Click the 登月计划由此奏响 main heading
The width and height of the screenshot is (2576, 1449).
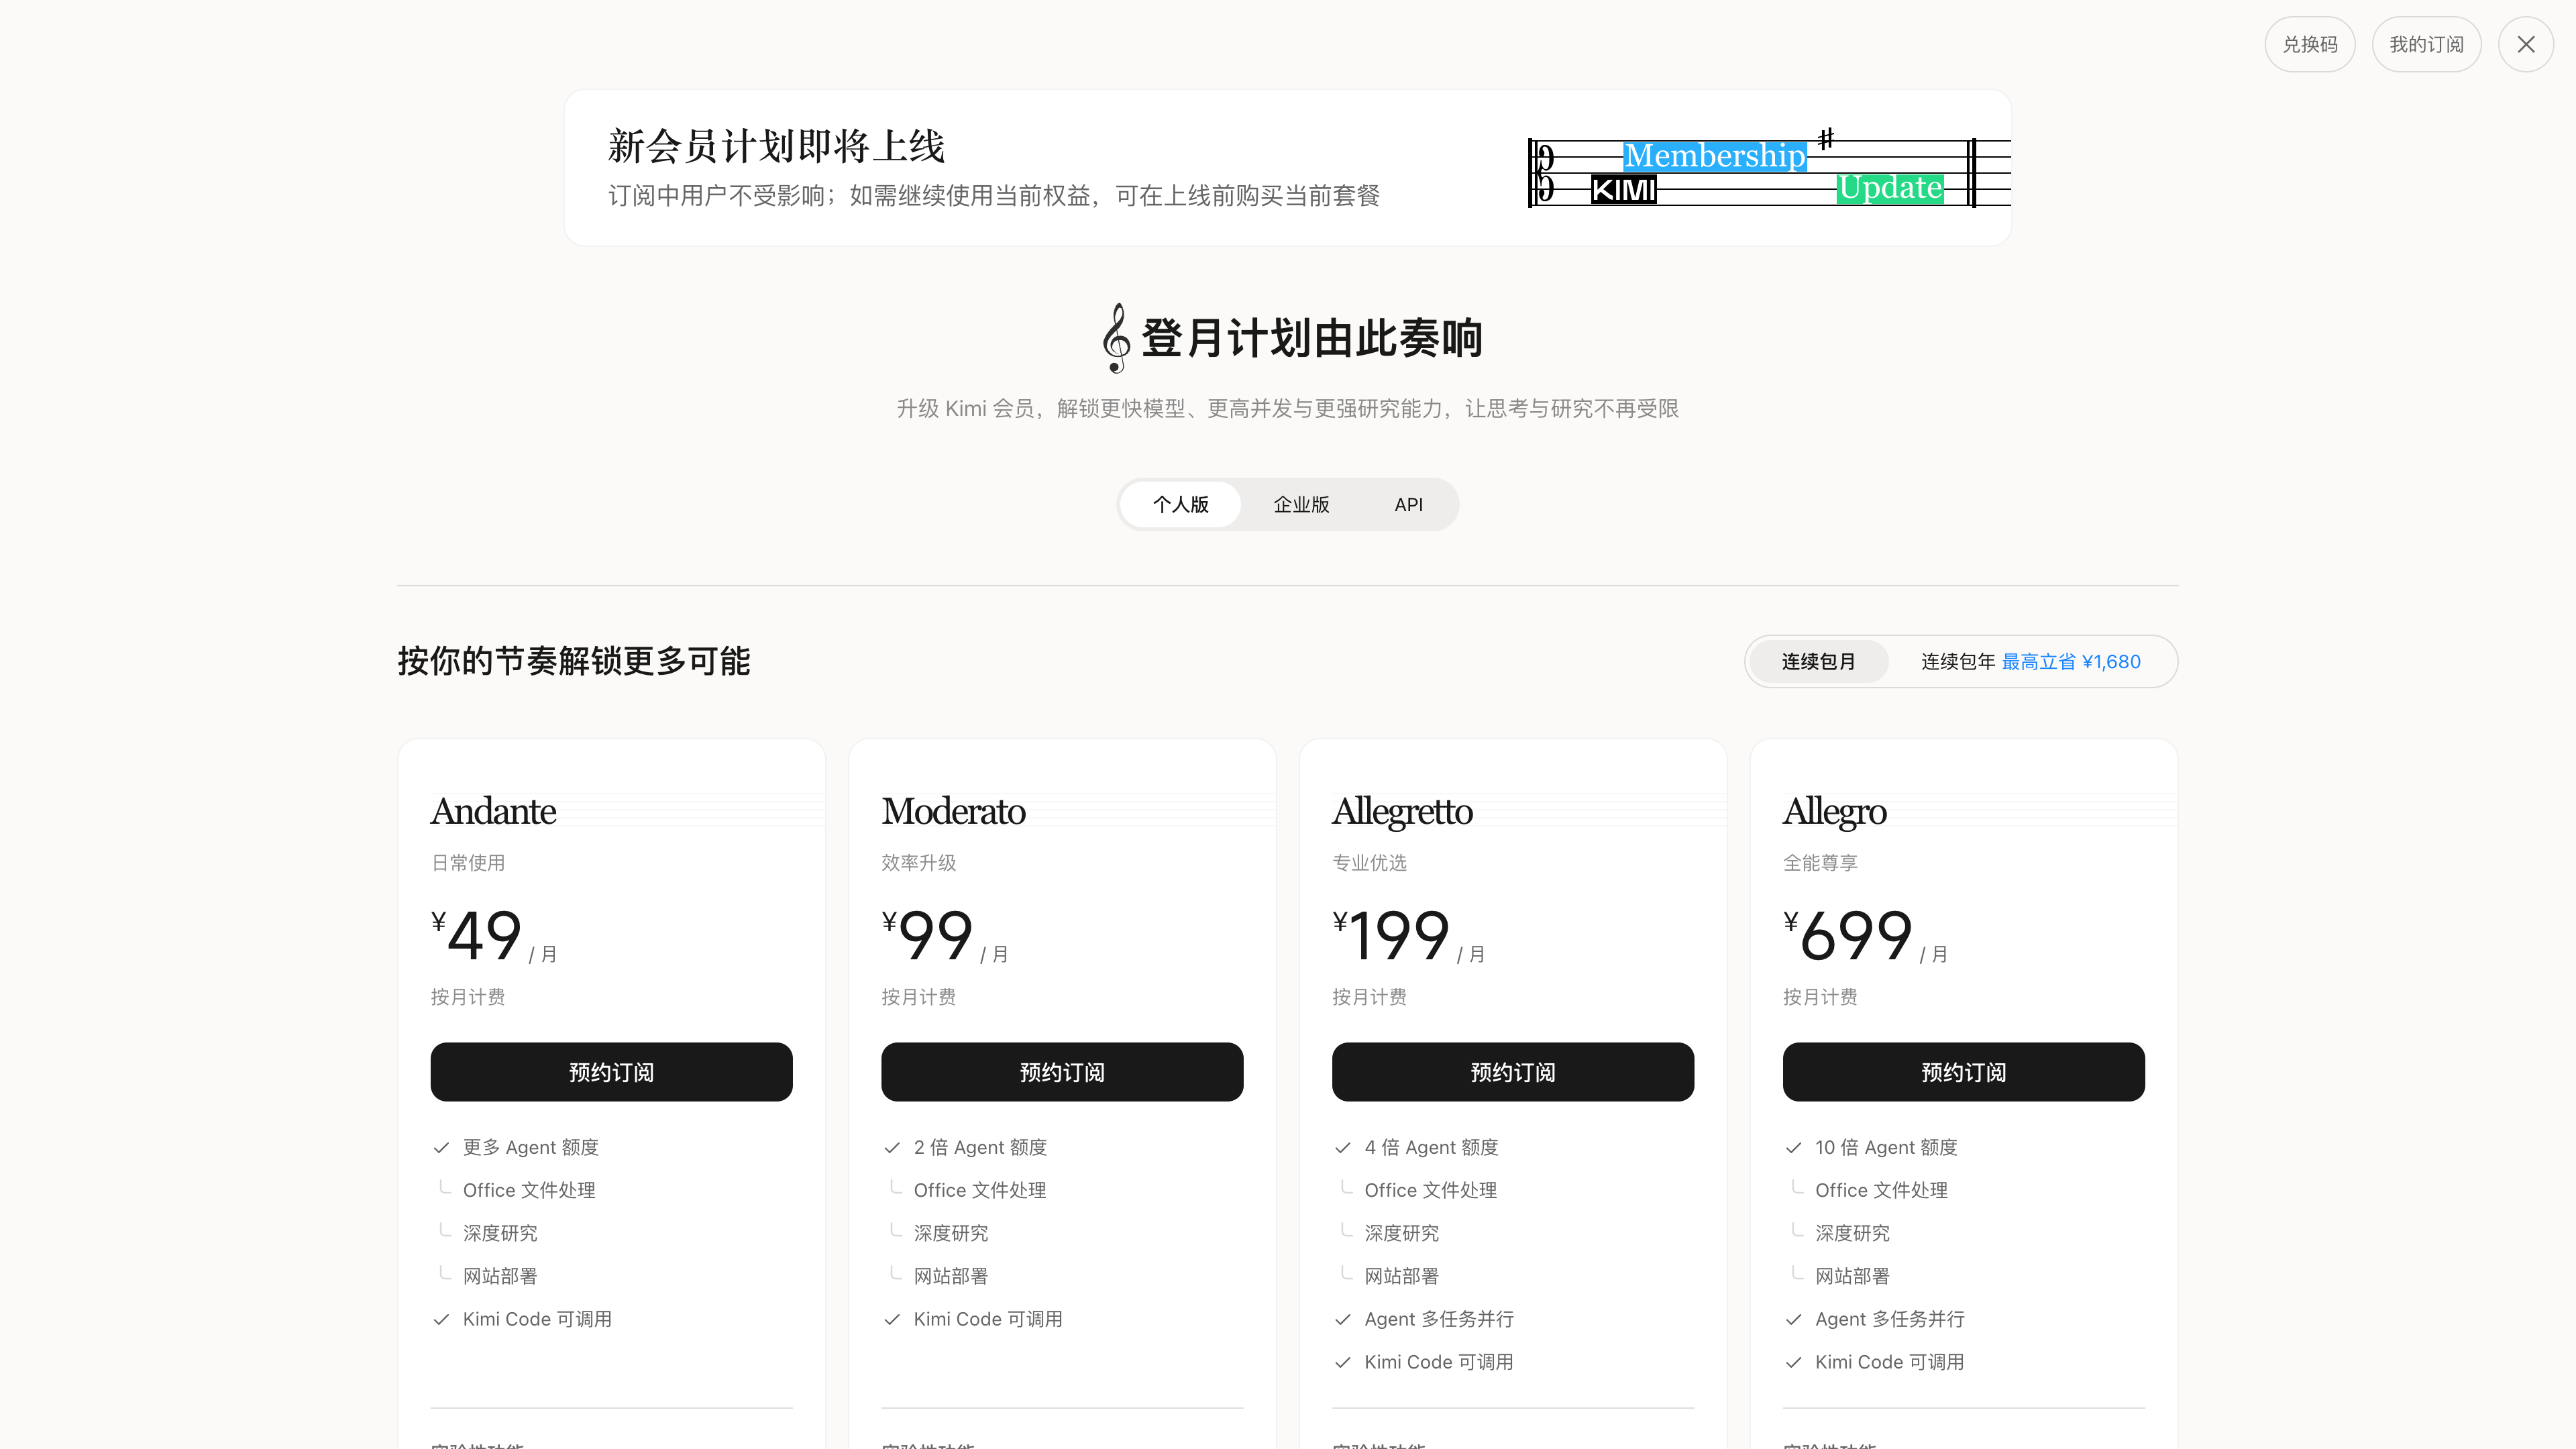pos(1312,338)
